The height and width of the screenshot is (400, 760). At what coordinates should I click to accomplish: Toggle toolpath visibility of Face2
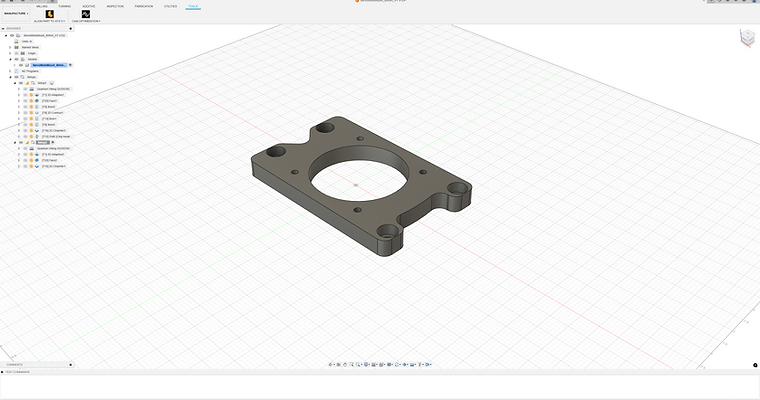point(26,160)
